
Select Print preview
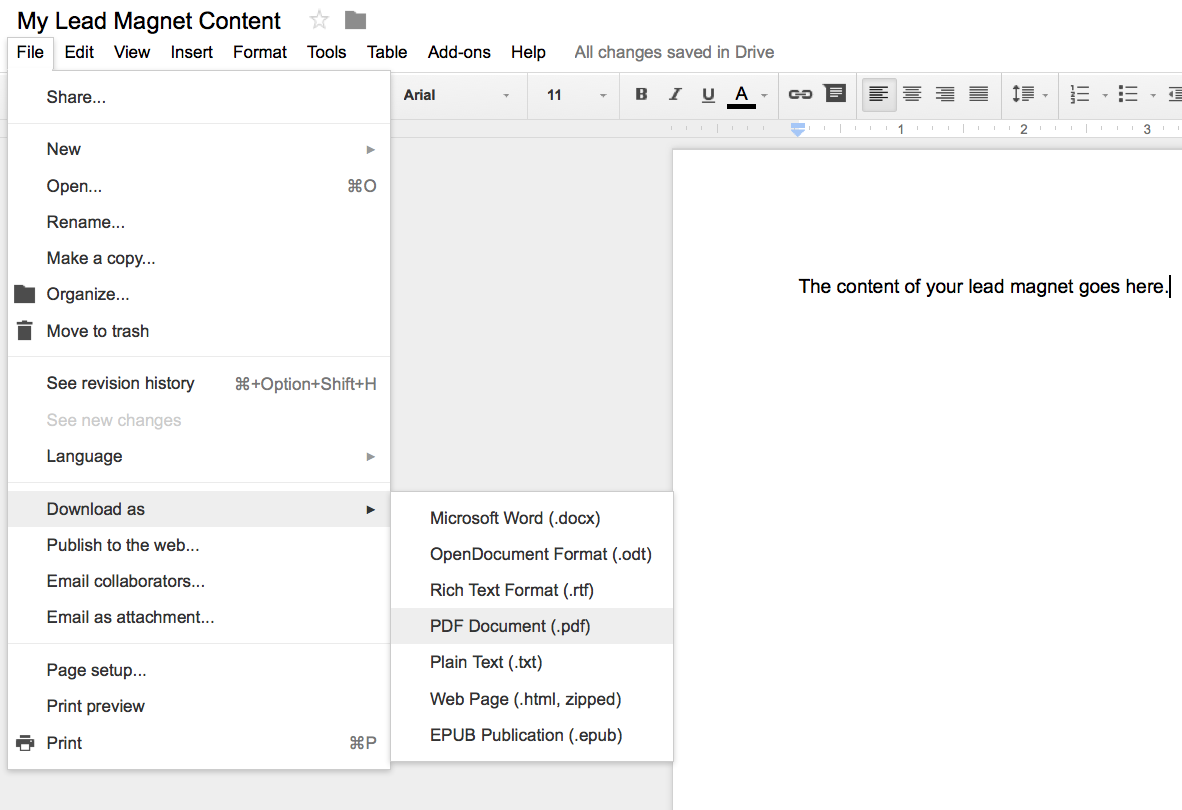click(199, 707)
